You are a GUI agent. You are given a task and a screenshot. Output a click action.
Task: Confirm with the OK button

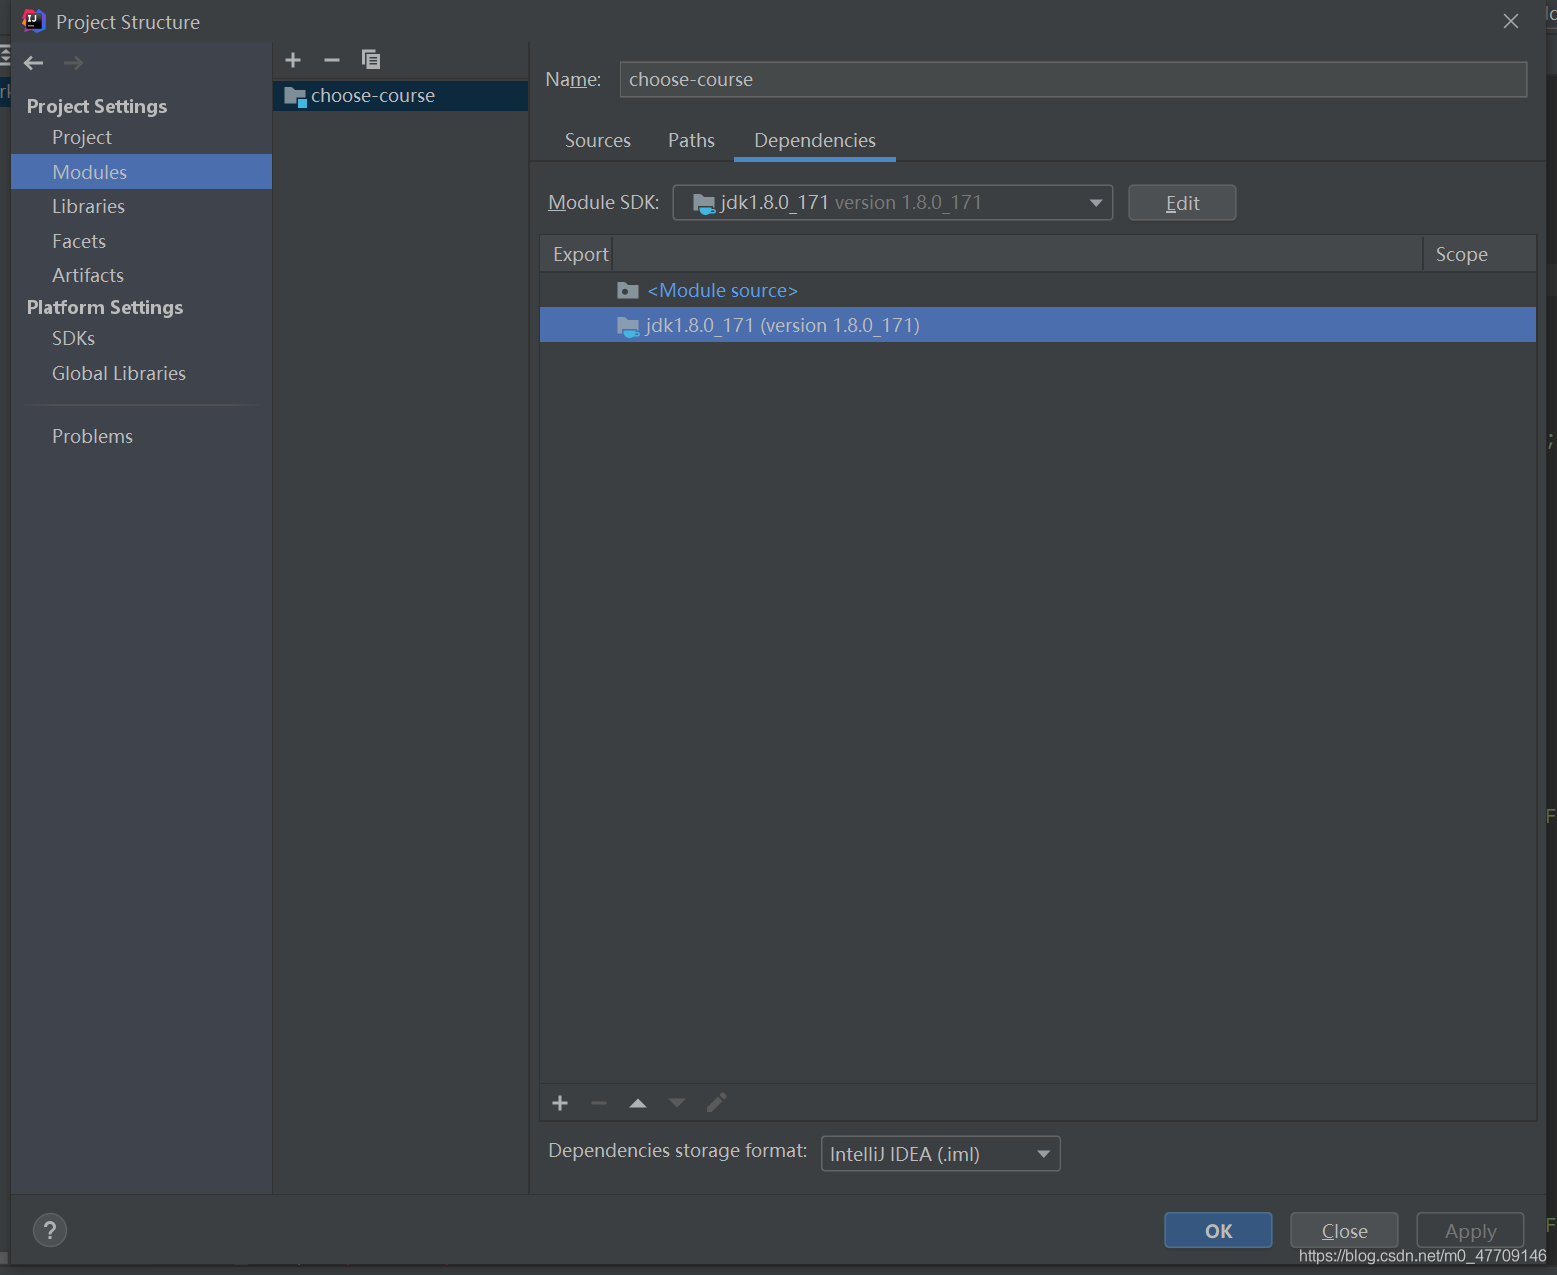(x=1218, y=1231)
